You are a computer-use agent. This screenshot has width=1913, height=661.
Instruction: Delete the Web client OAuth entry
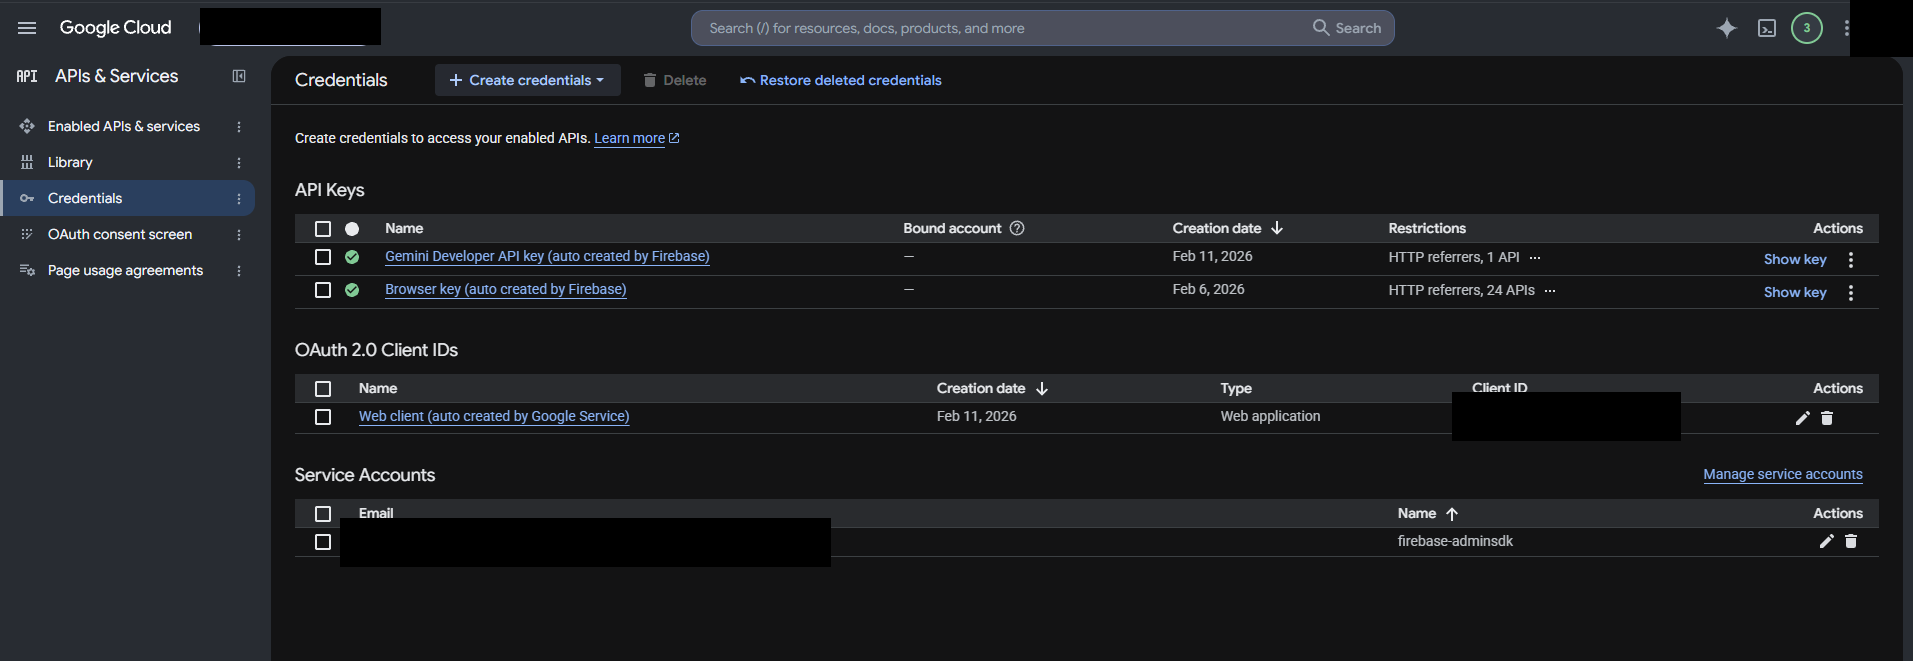tap(1827, 418)
